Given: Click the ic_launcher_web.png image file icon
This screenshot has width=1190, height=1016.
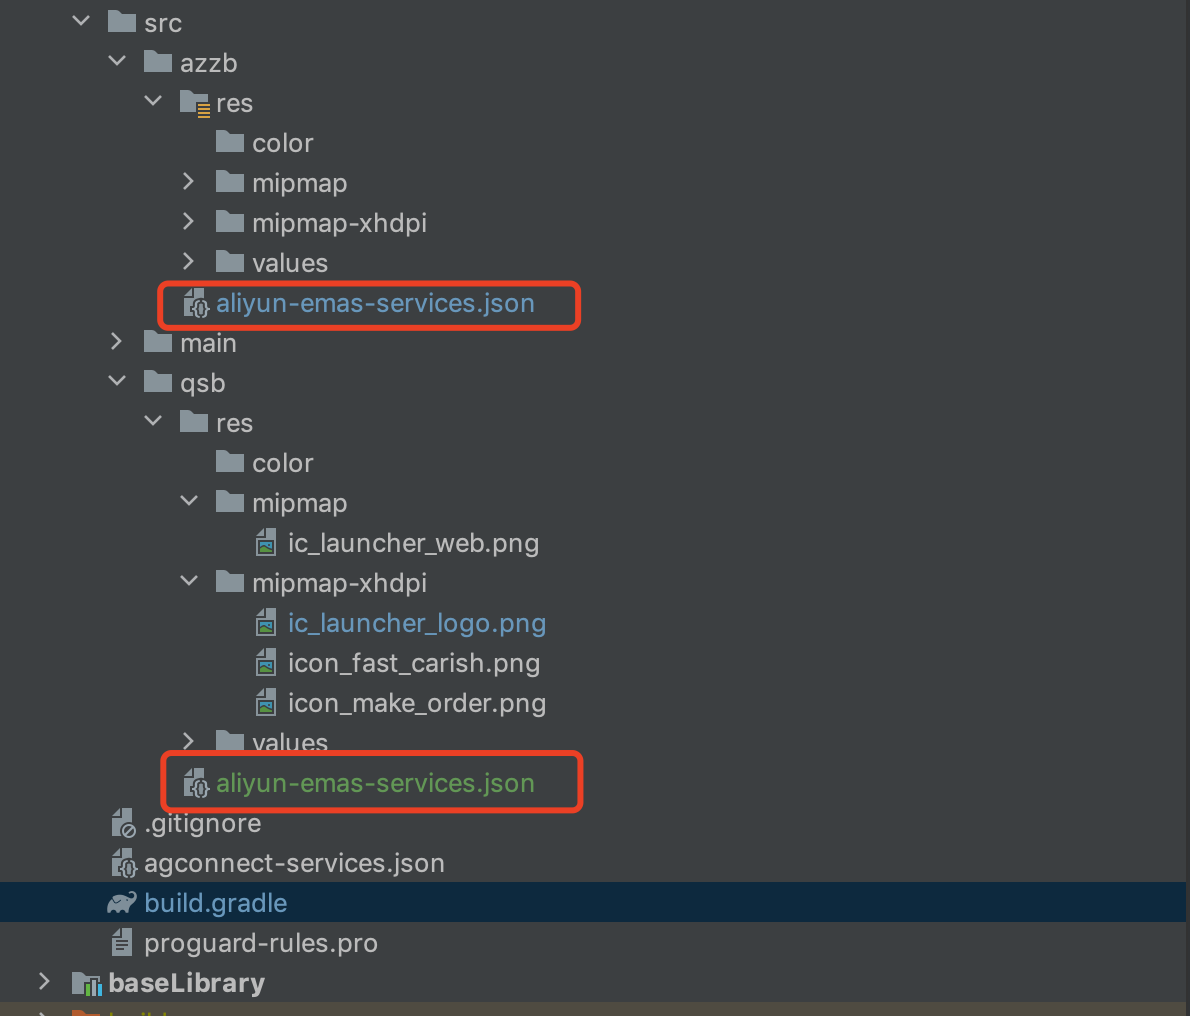Looking at the screenshot, I should (x=266, y=543).
